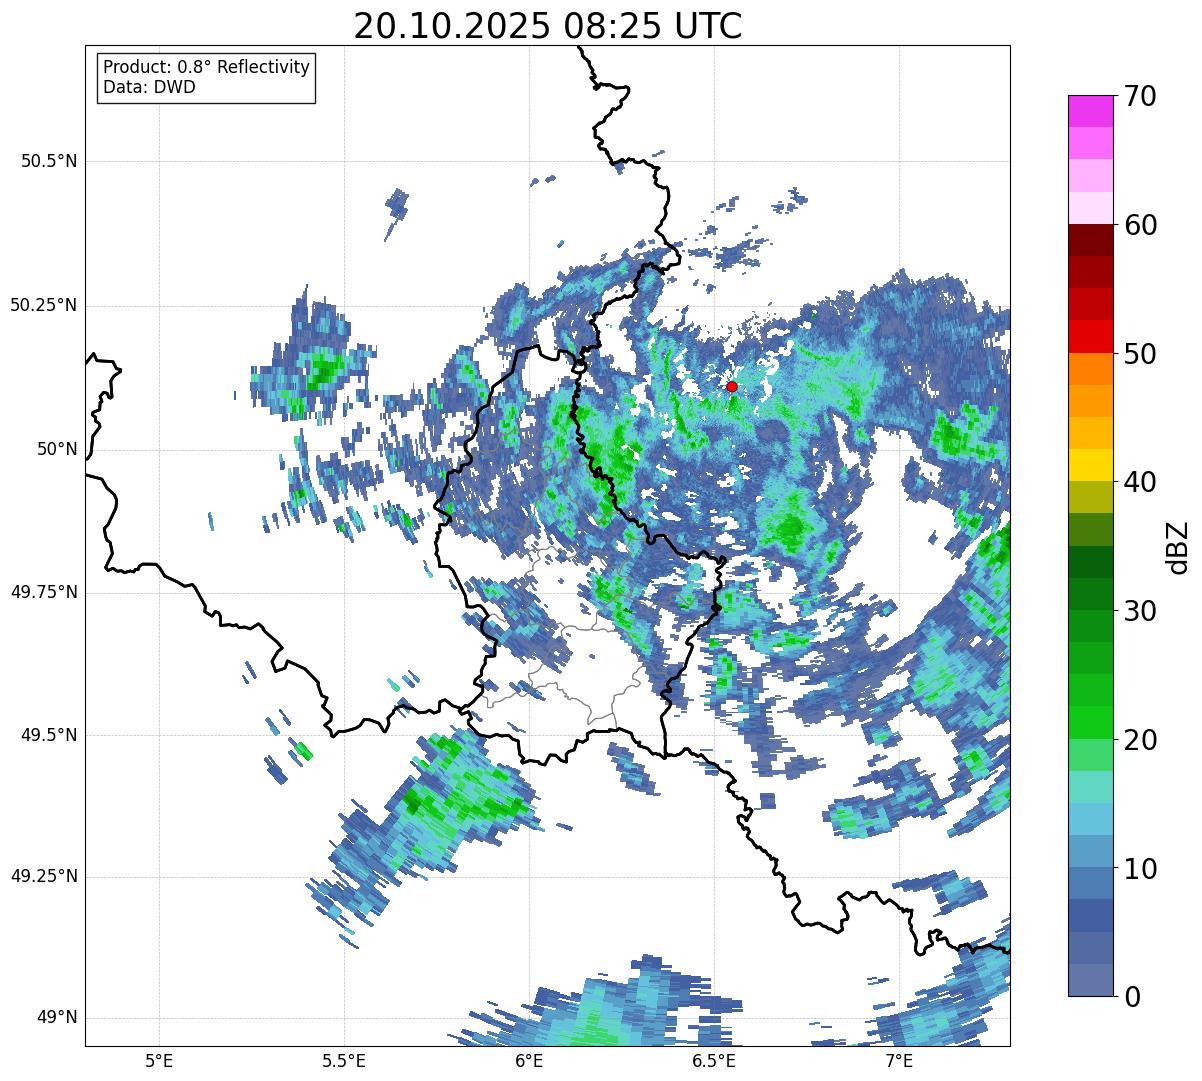This screenshot has height=1081, width=1202.
Task: Click the yellow colorbar segment above 40
Action: click(x=1090, y=465)
